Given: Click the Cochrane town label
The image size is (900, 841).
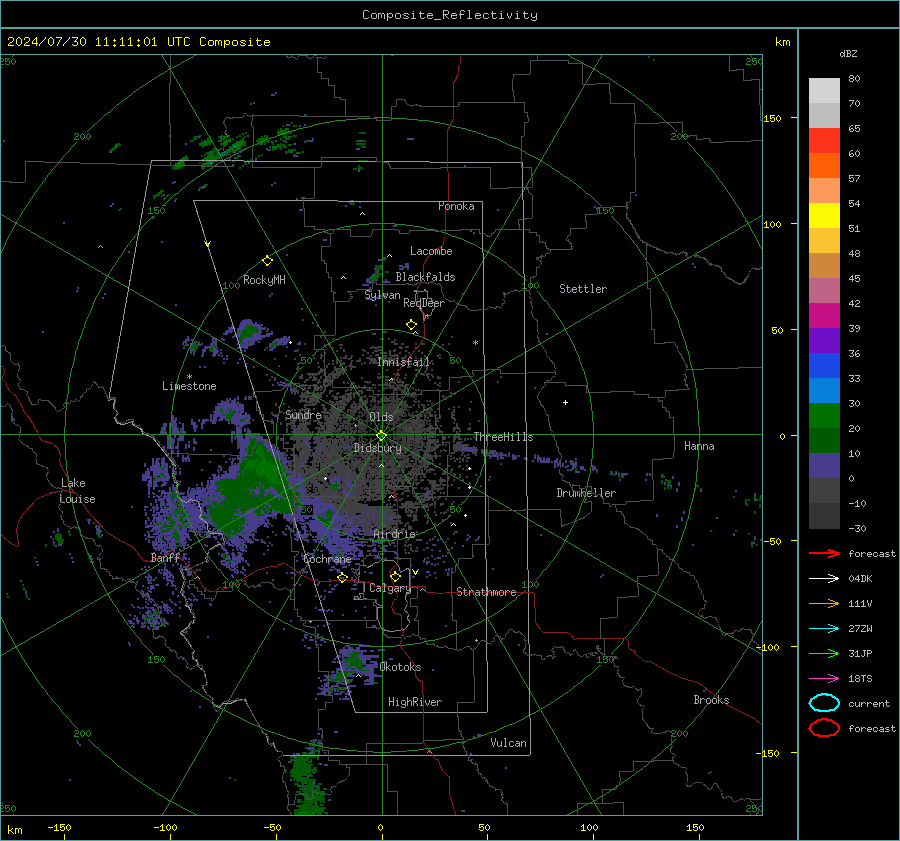Looking at the screenshot, I should tap(327, 559).
